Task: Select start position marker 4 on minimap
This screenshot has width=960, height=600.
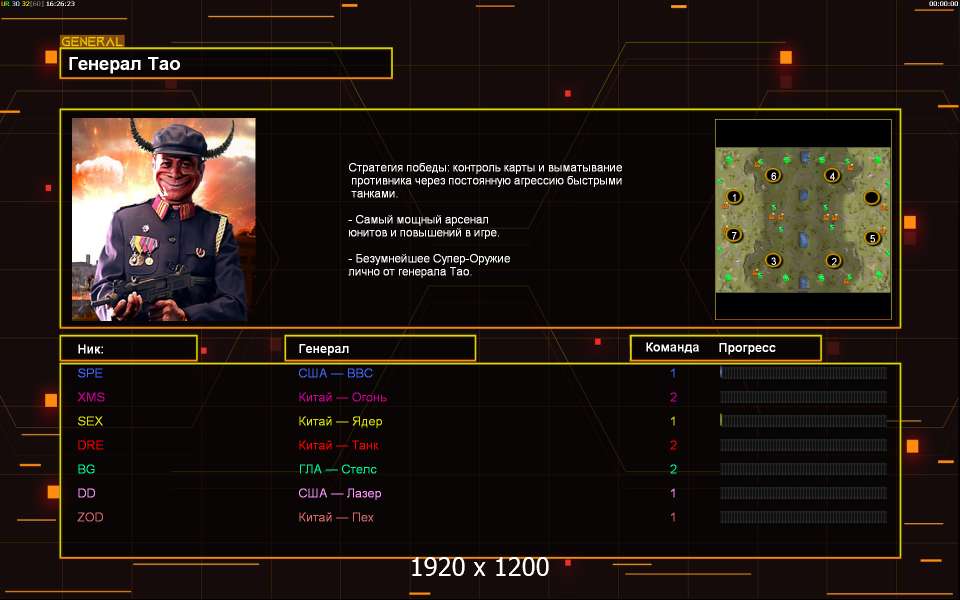Action: (831, 176)
